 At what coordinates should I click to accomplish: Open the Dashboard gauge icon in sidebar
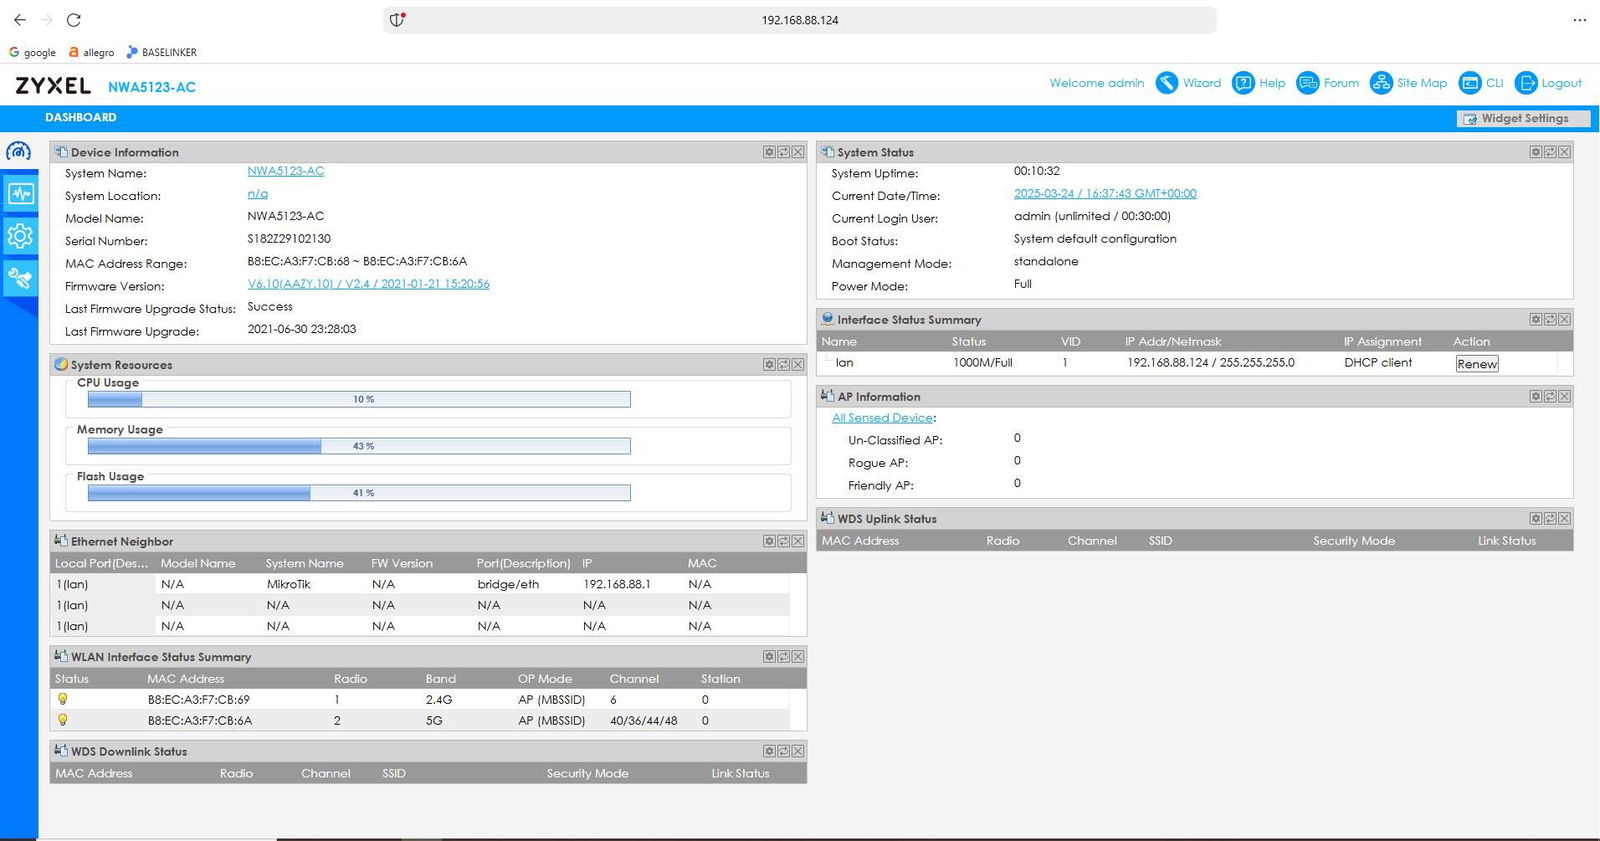tap(19, 152)
